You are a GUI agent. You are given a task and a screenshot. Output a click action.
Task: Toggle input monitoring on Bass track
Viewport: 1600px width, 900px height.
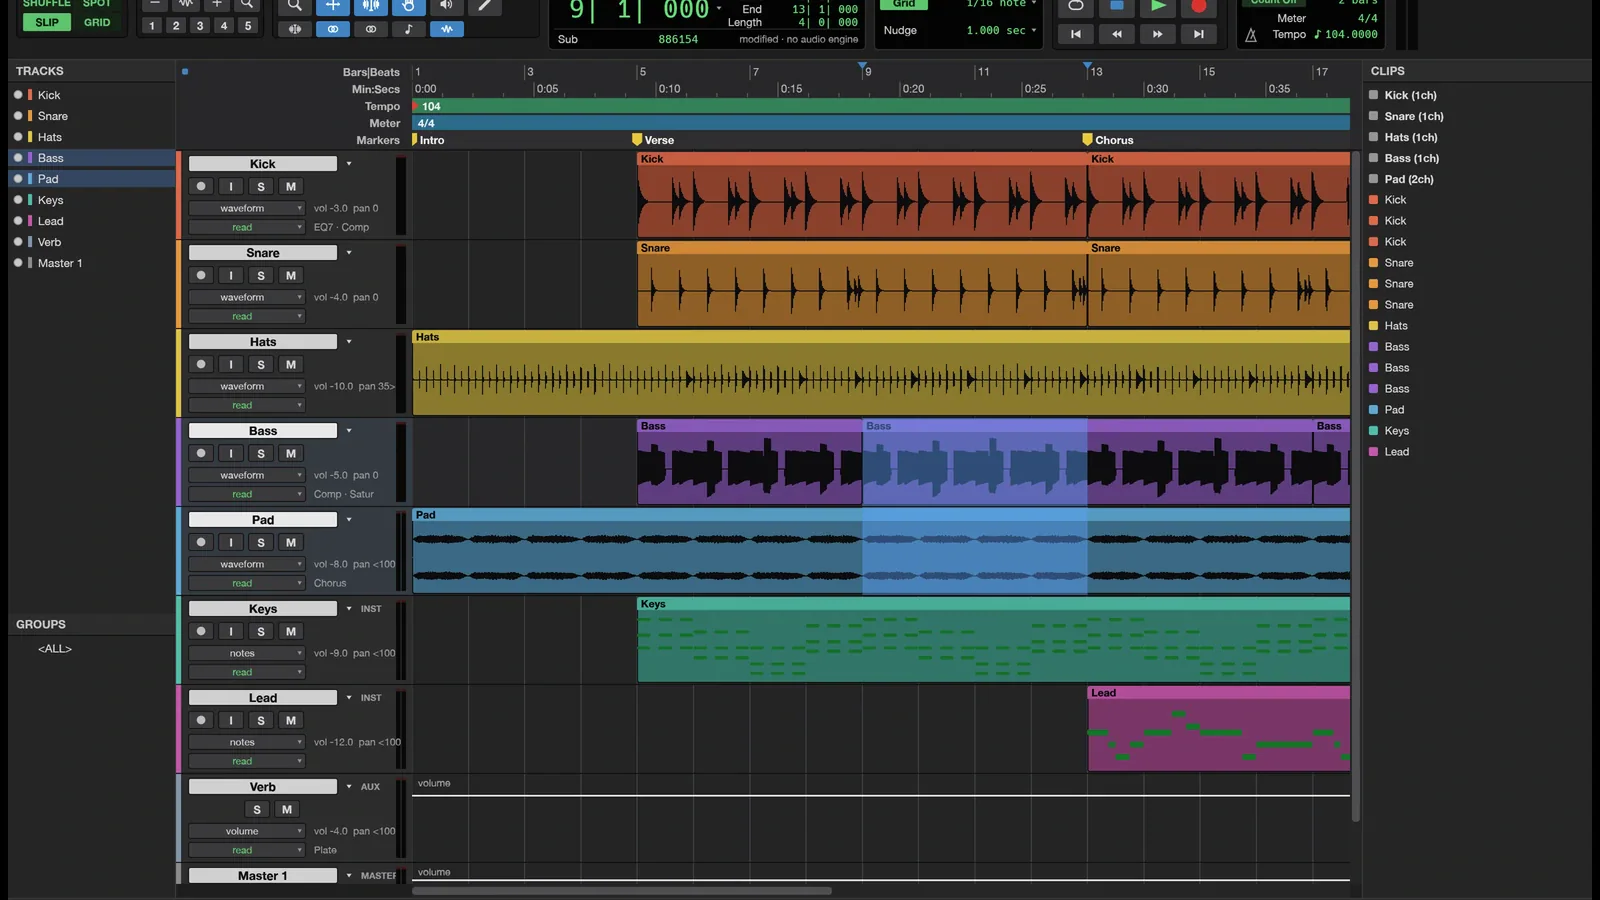231,453
